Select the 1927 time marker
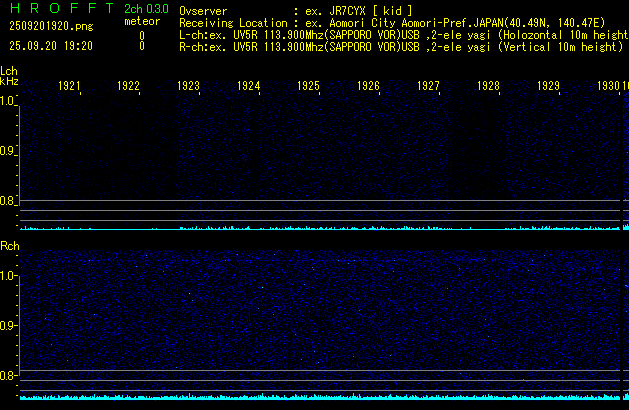Image resolution: width=629 pixels, height=410 pixels. [429, 87]
